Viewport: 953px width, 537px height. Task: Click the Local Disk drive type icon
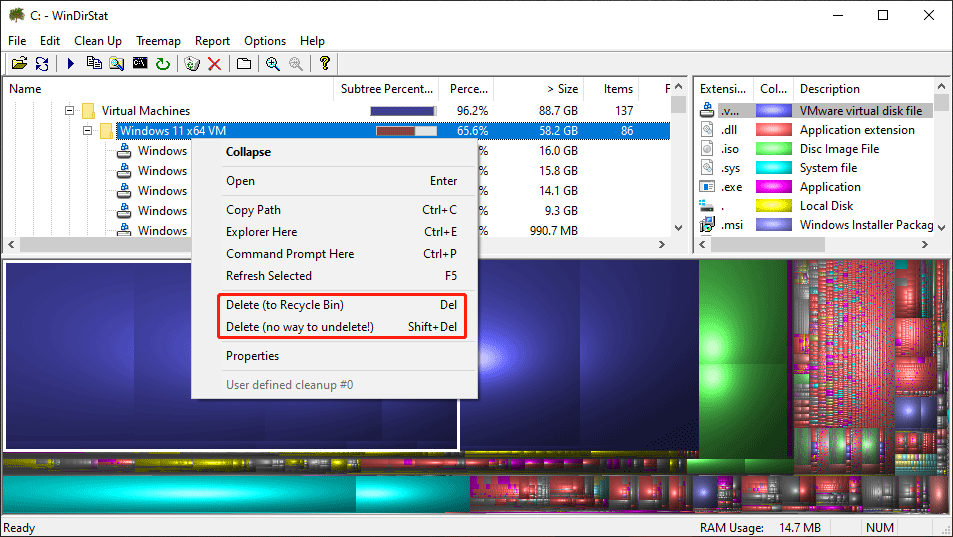coord(706,206)
